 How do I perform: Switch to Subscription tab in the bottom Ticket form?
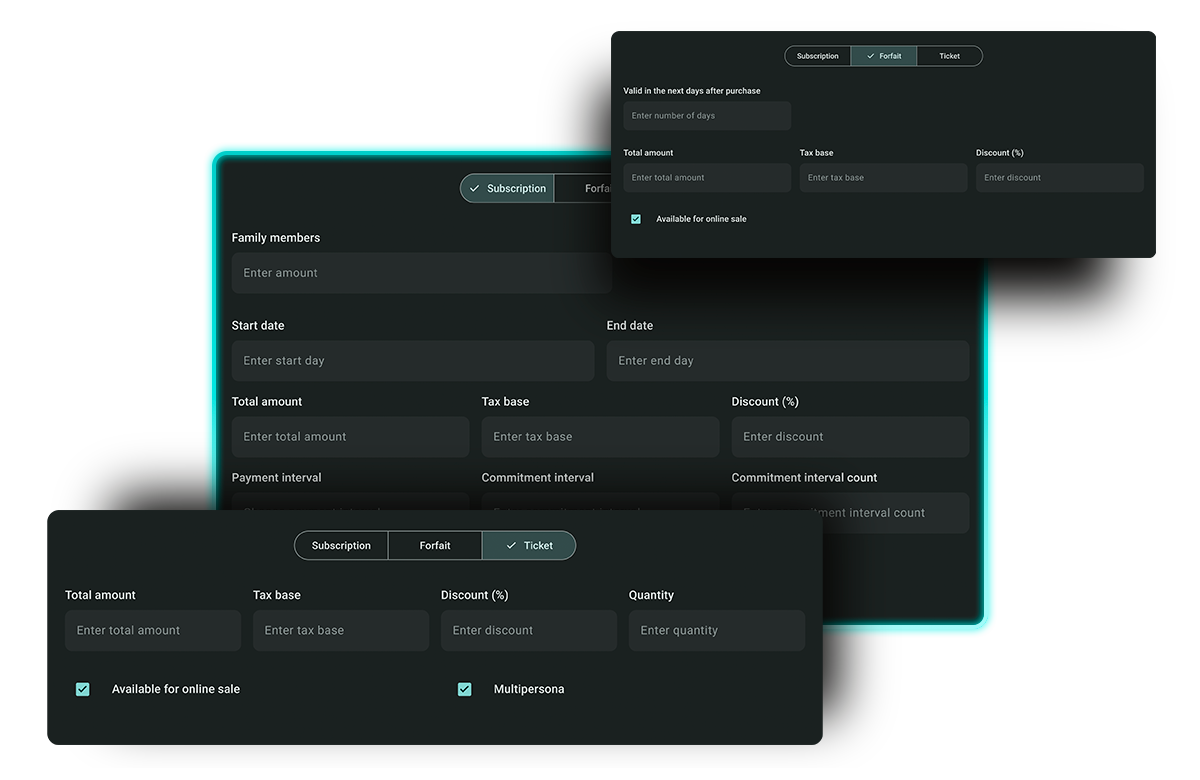tap(341, 546)
